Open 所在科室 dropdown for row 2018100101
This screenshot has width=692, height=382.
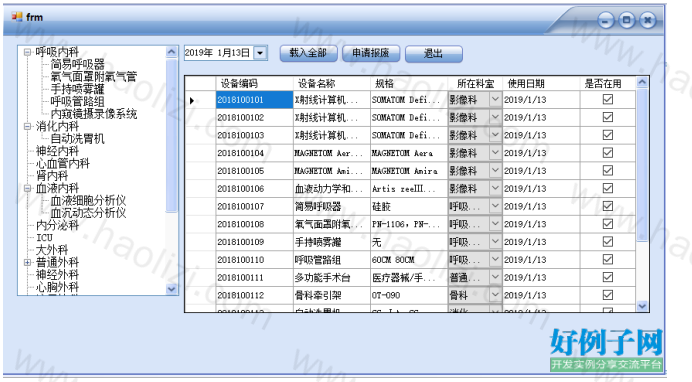point(495,100)
